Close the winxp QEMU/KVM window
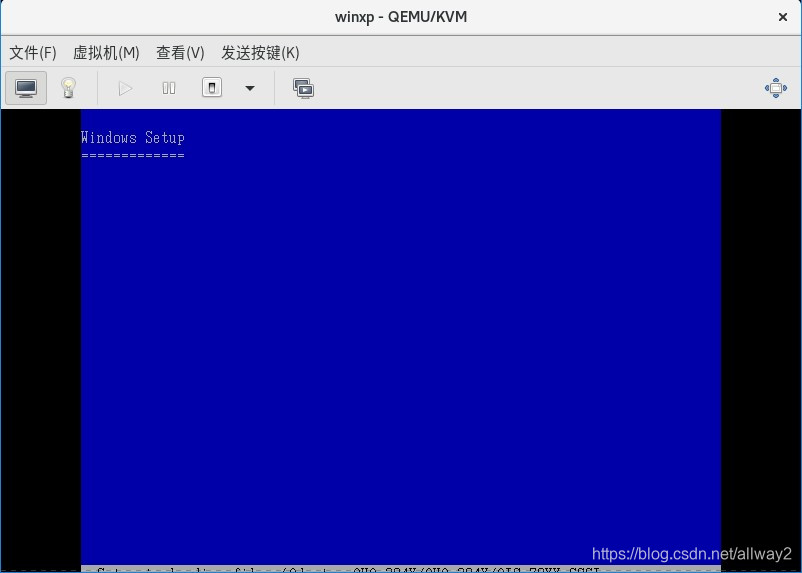Image resolution: width=802 pixels, height=573 pixels. pos(783,17)
